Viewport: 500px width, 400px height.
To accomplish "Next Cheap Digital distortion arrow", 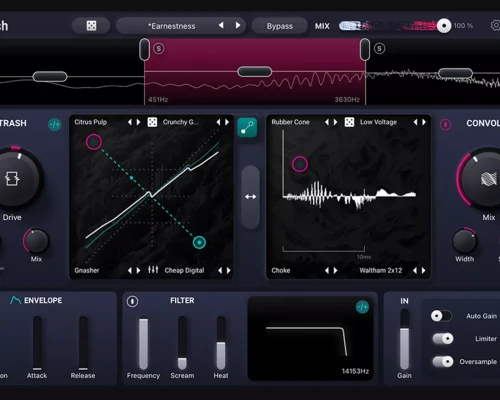I will coord(228,270).
